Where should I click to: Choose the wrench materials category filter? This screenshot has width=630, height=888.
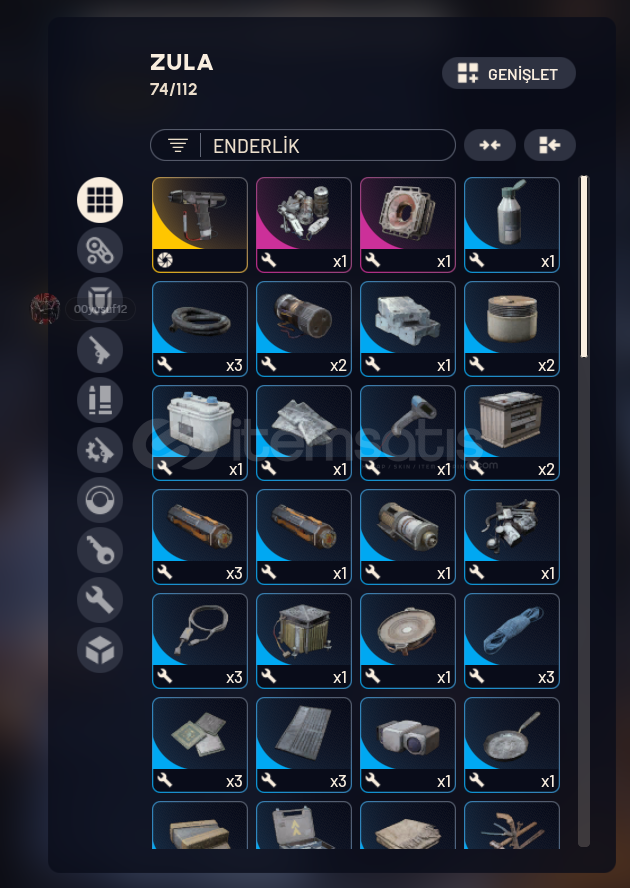(x=100, y=600)
